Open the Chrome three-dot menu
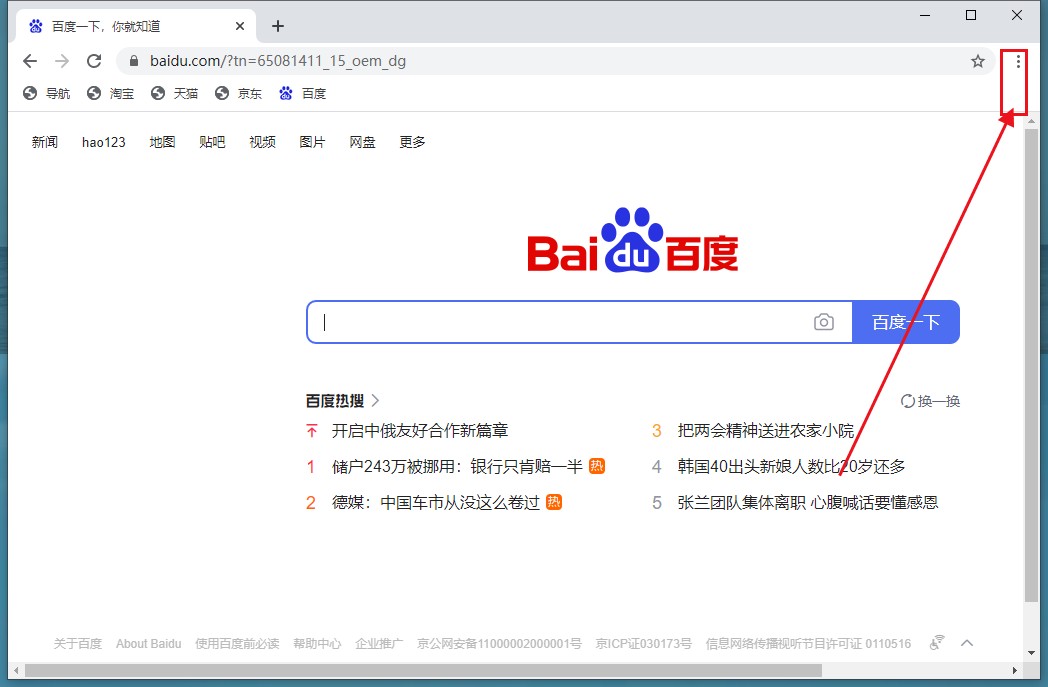The height and width of the screenshot is (687, 1048). 1018,62
